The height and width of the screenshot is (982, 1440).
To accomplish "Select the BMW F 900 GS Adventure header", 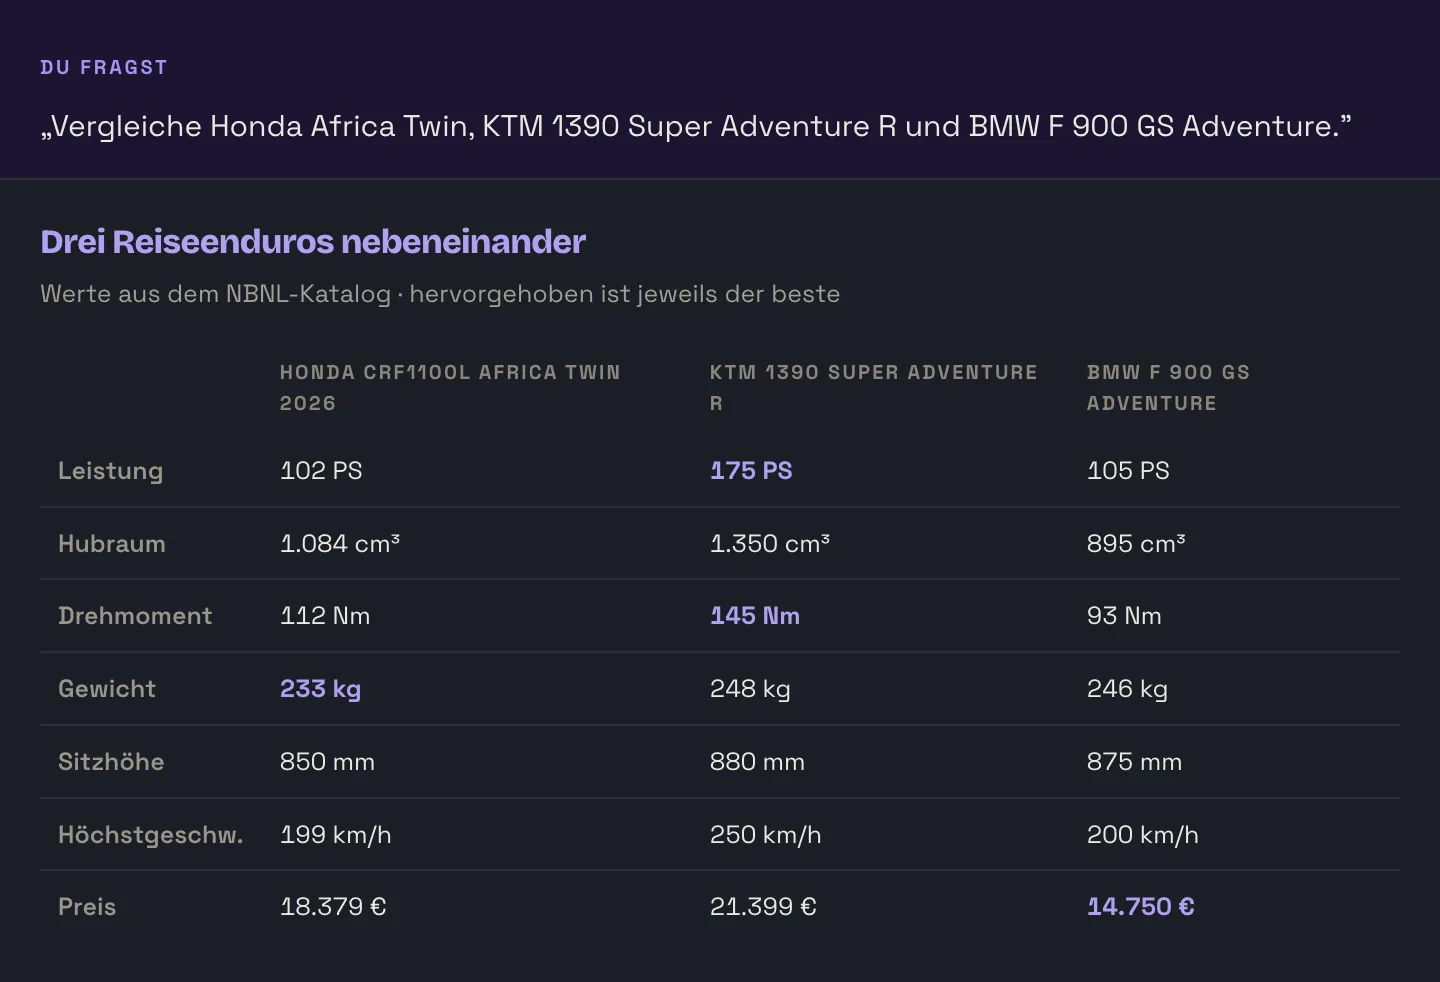I will [x=1168, y=388].
